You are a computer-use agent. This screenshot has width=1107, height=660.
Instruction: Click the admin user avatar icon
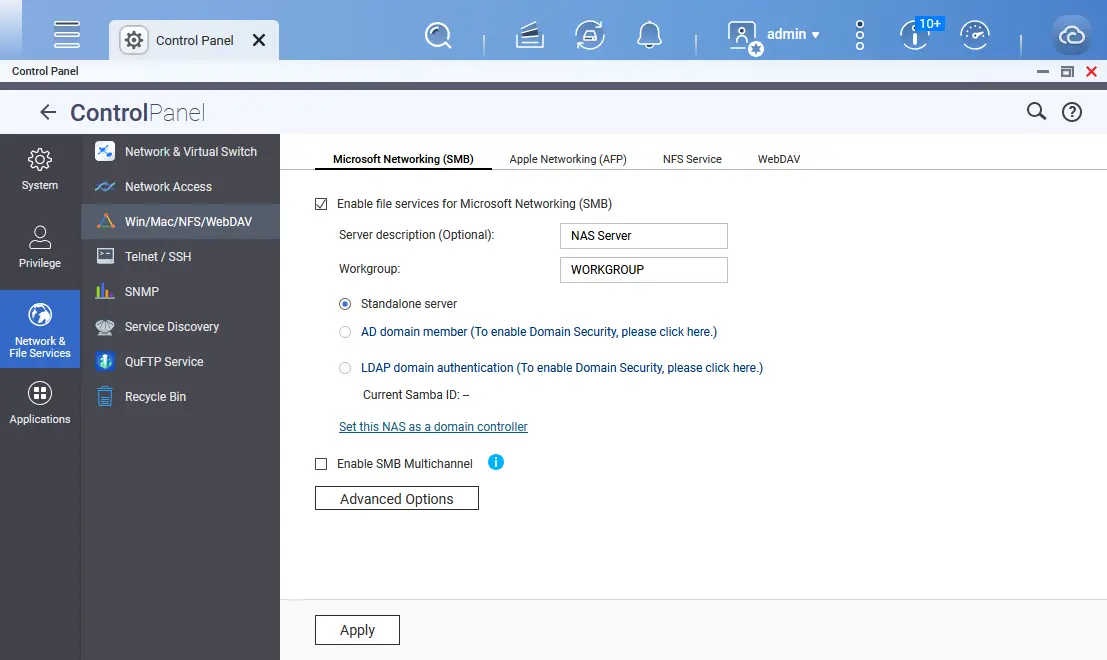(743, 37)
